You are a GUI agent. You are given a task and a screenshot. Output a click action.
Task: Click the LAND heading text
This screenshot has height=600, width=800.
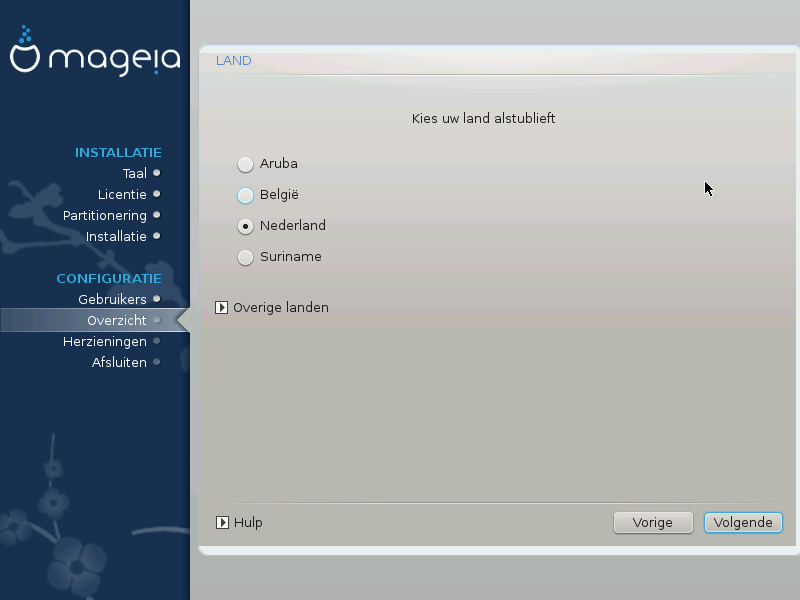click(x=234, y=61)
